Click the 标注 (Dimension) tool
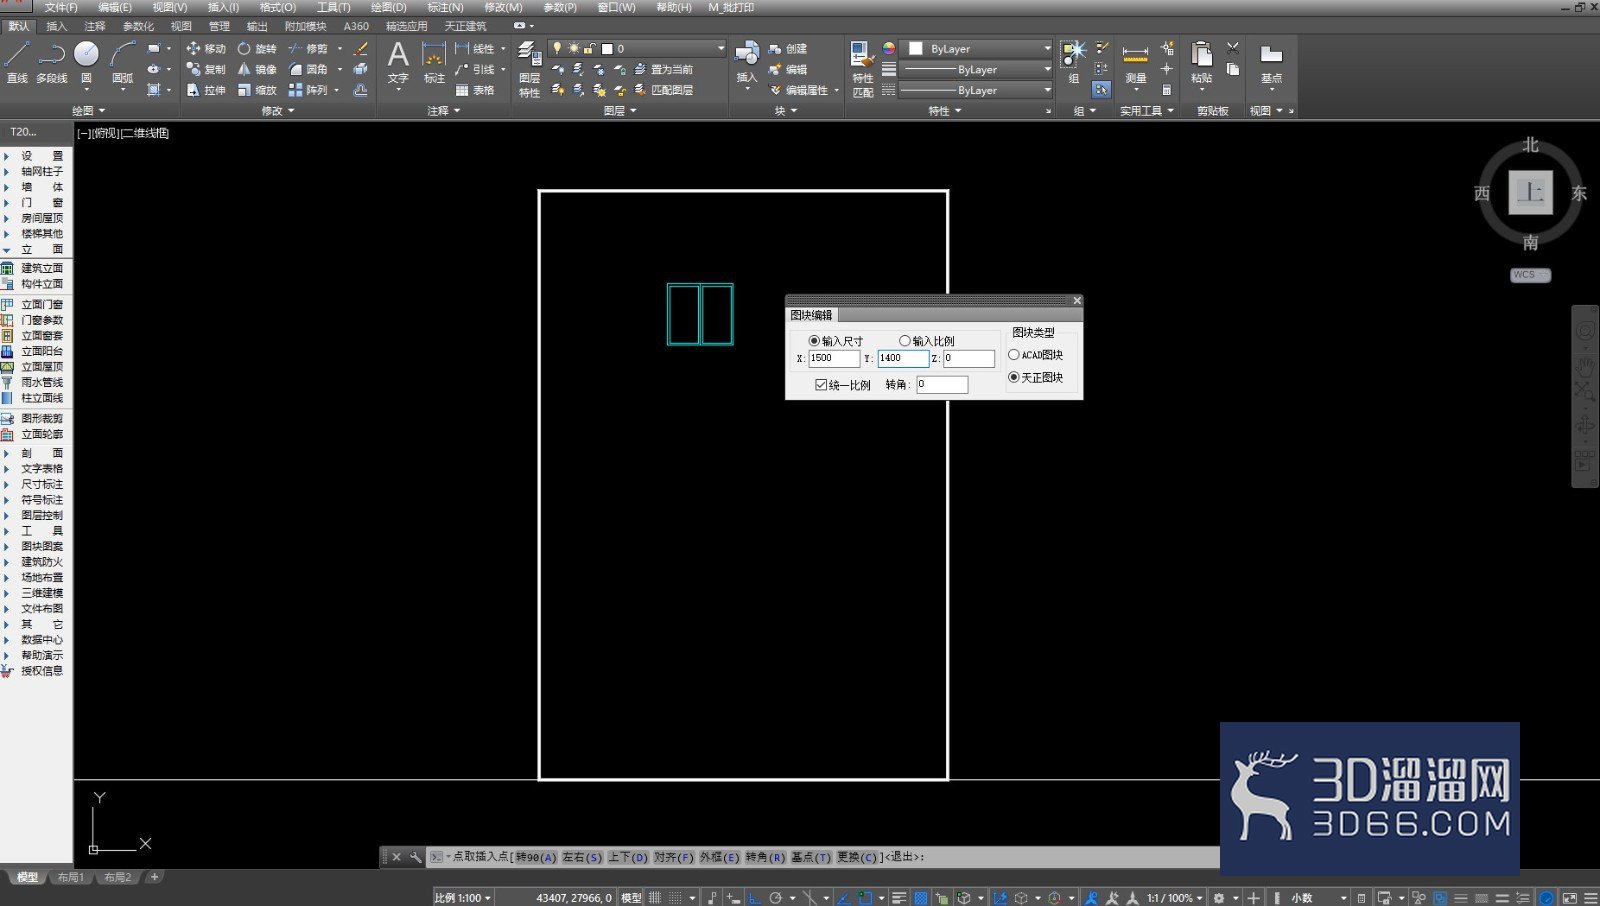The width and height of the screenshot is (1600, 906). [434, 62]
